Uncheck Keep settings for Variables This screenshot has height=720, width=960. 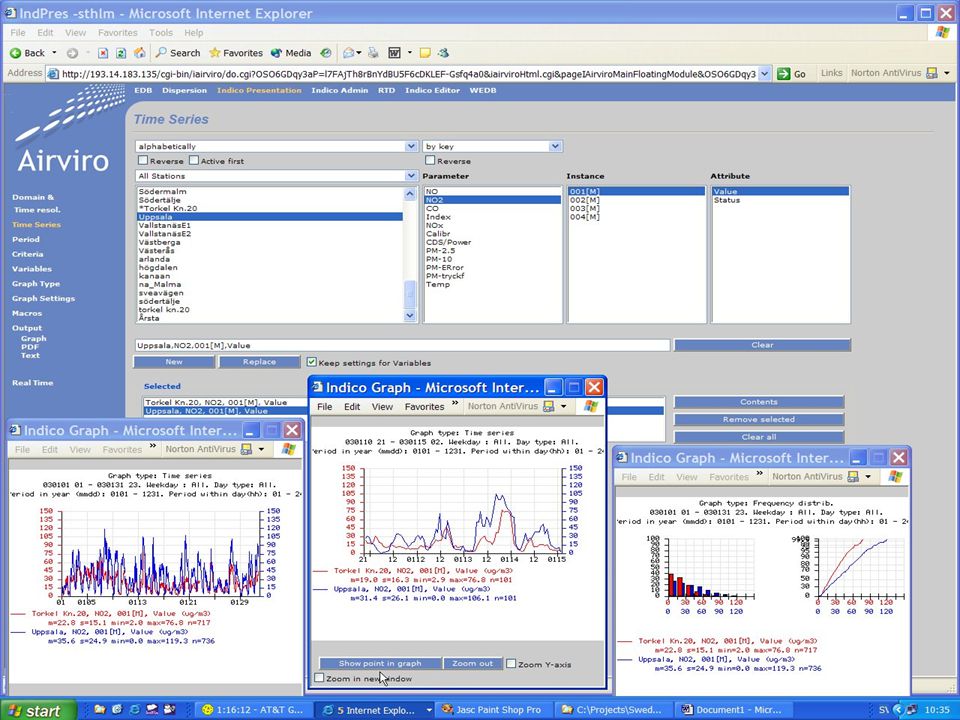click(x=312, y=362)
